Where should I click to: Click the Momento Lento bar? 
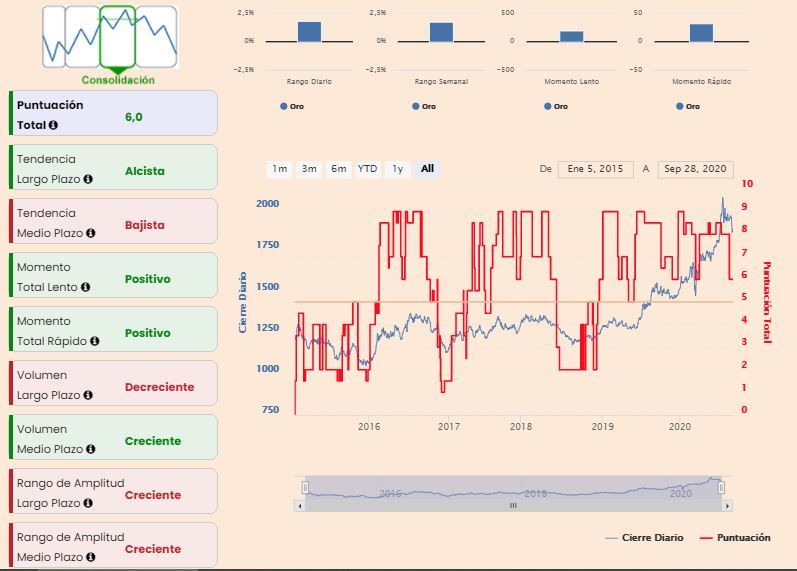pyautogui.click(x=572, y=37)
